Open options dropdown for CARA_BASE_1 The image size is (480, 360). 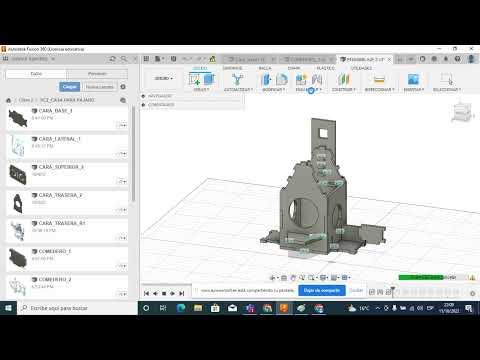pyautogui.click(x=122, y=125)
